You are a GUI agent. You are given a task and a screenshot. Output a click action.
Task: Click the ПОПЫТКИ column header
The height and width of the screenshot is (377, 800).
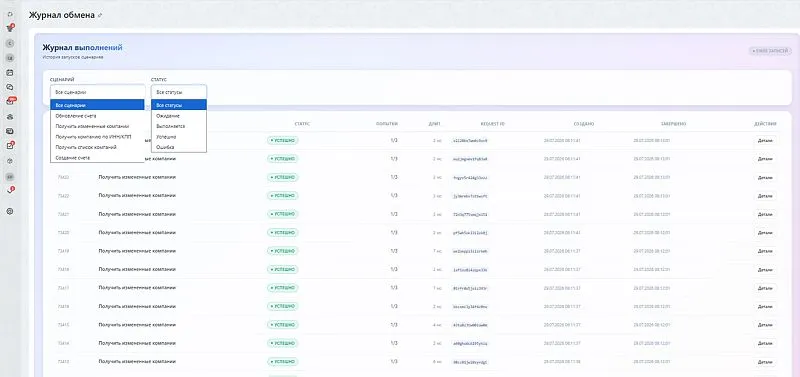[387, 124]
